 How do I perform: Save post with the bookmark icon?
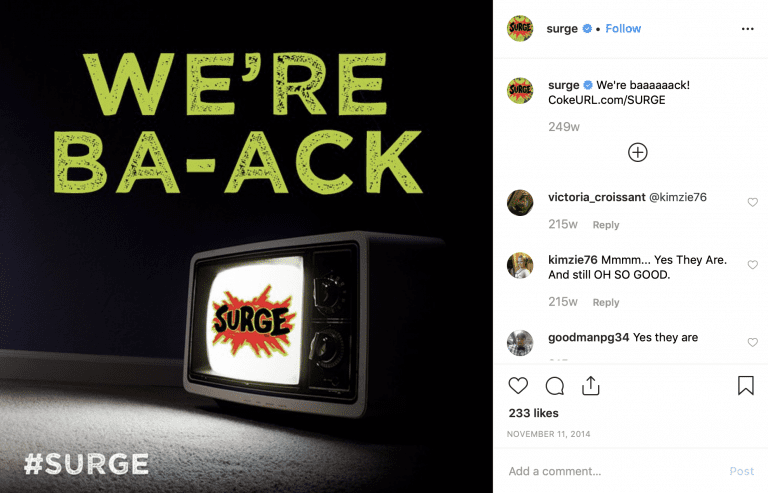pyautogui.click(x=745, y=385)
